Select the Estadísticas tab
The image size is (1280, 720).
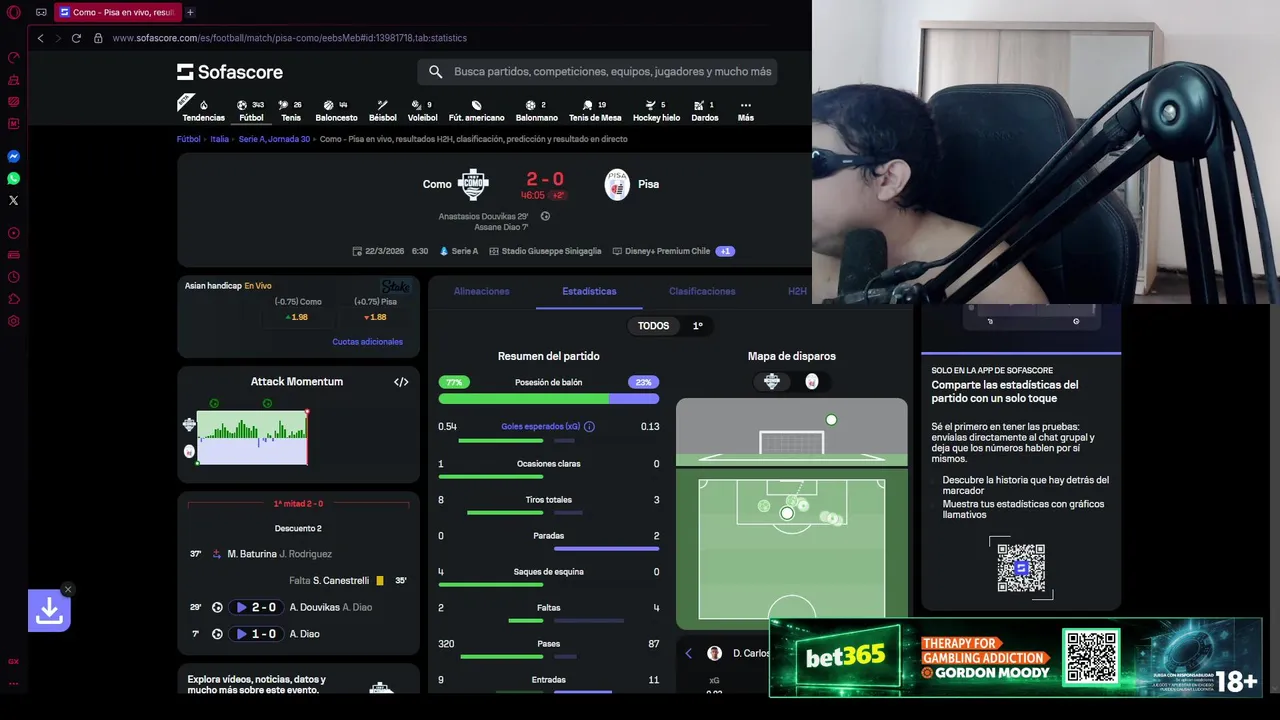589,291
